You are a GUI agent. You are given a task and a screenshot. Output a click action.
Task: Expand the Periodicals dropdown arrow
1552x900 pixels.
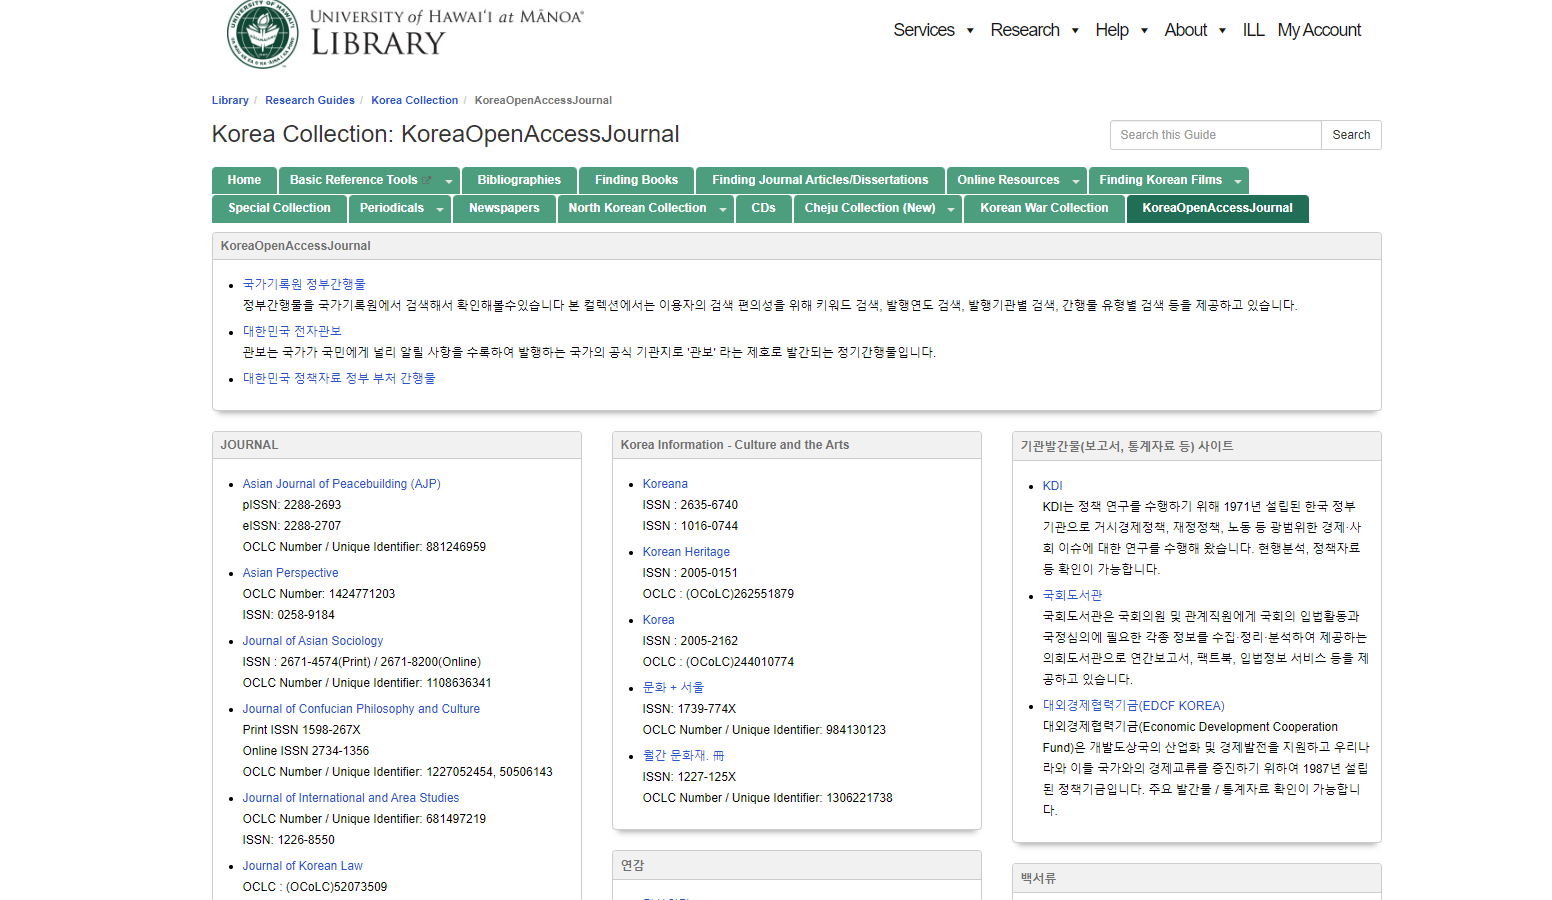pos(440,209)
